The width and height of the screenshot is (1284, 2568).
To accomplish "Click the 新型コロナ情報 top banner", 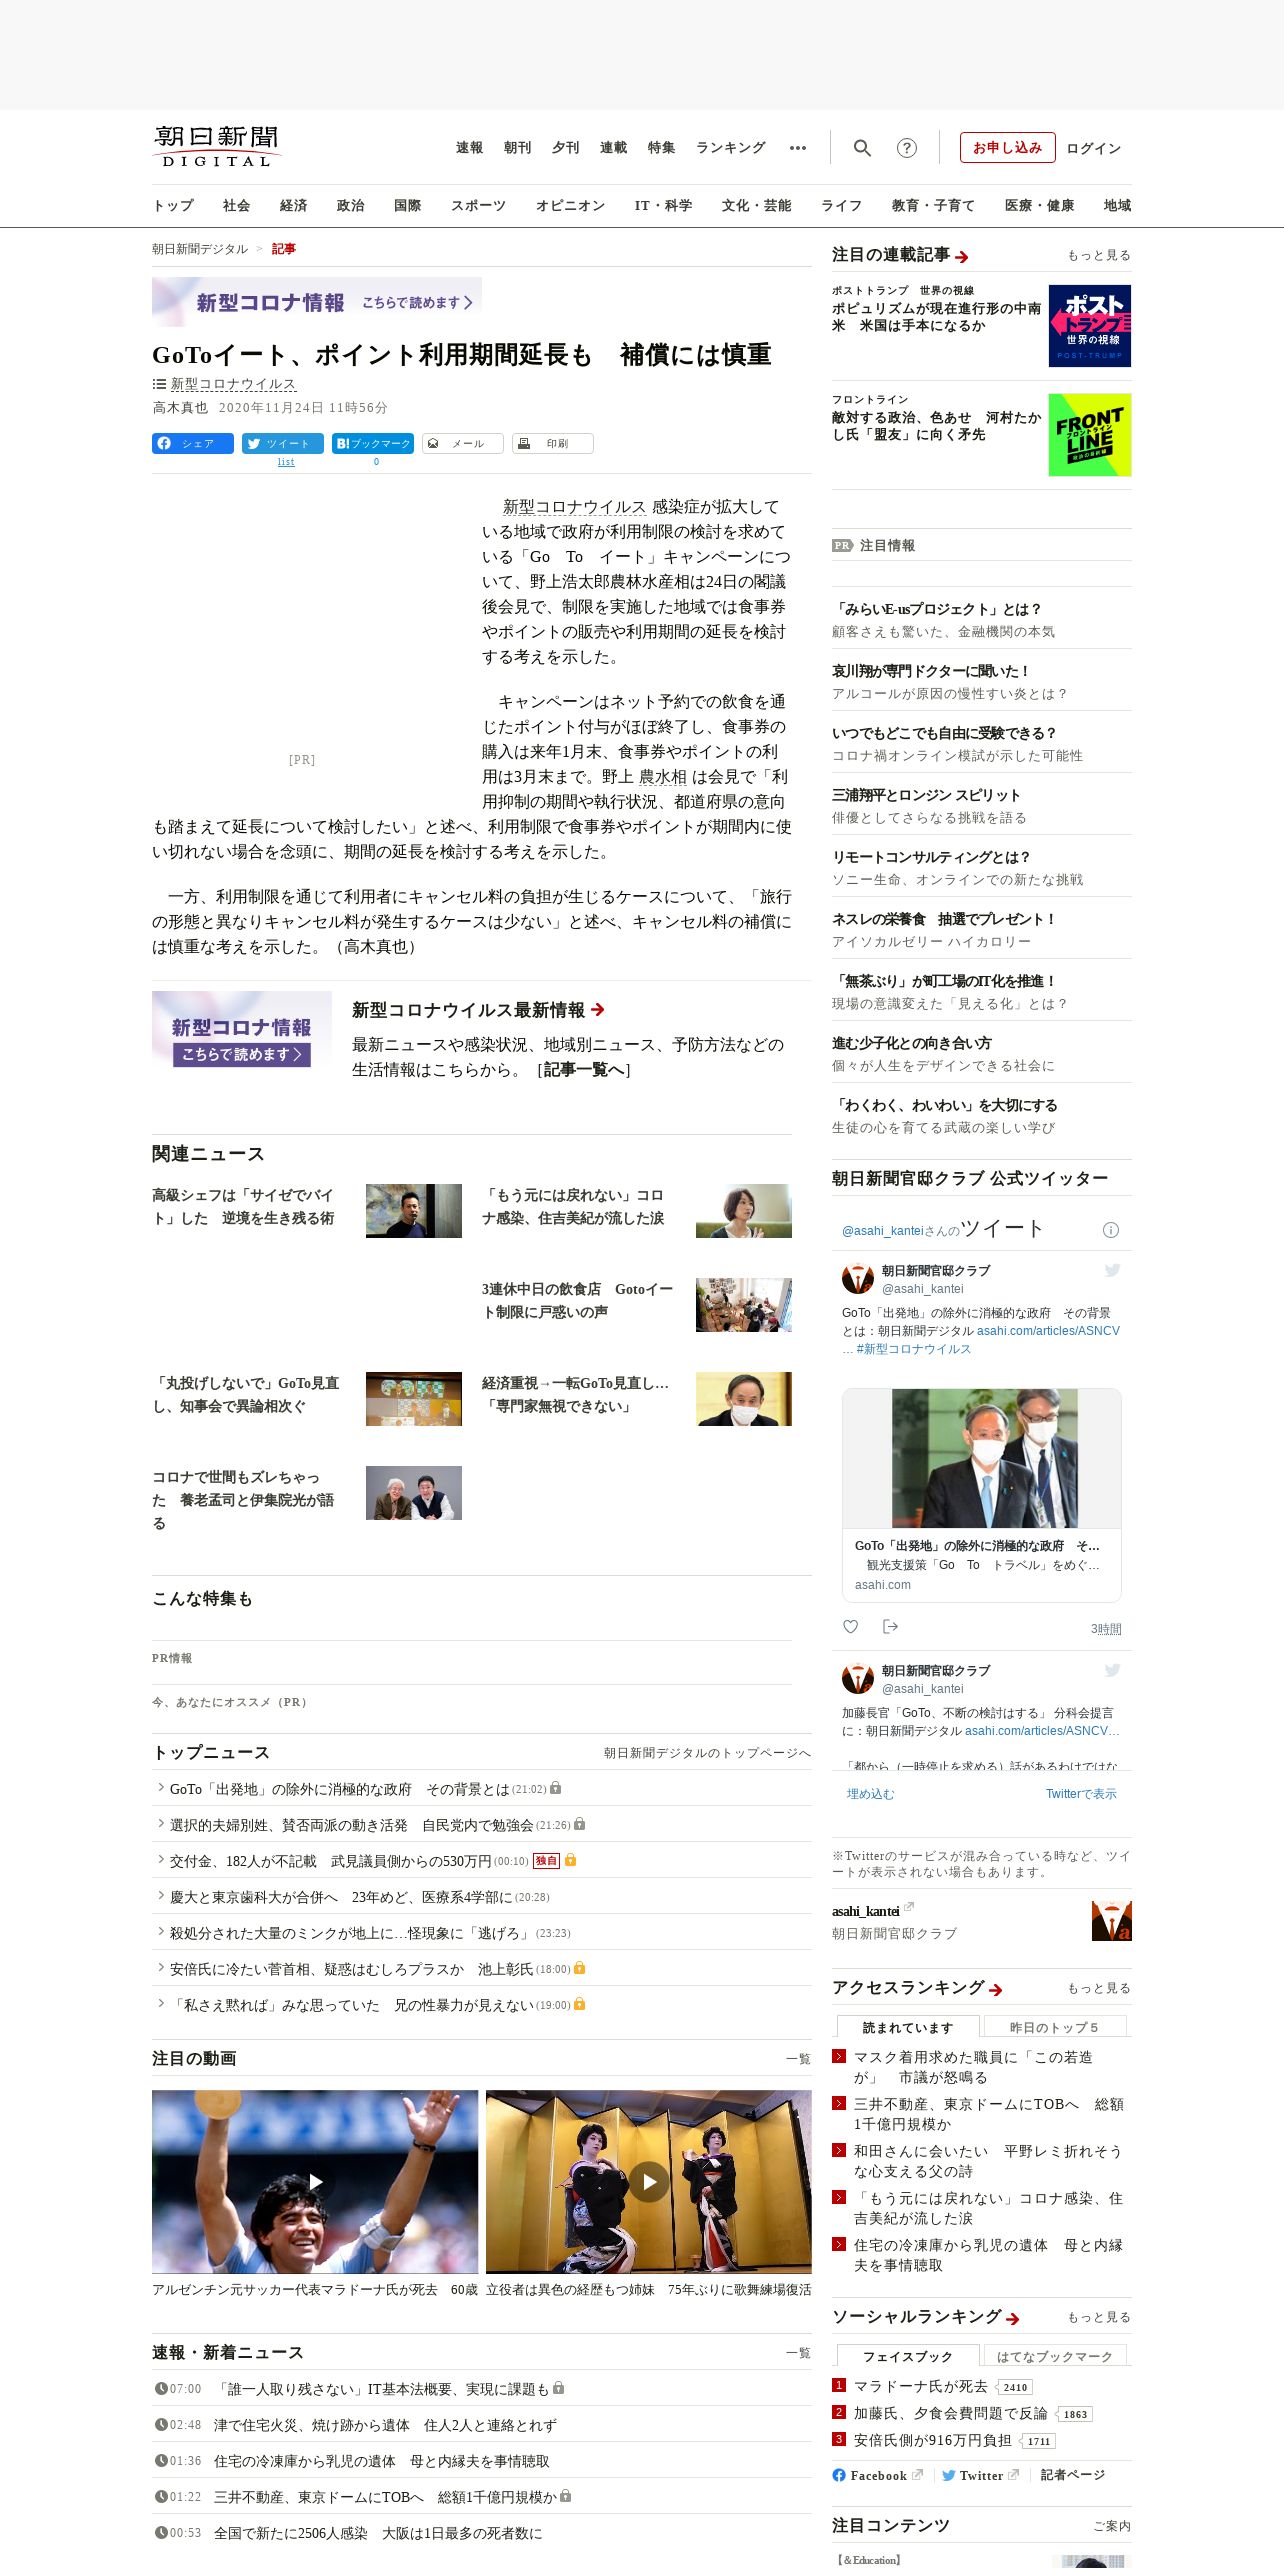I will (x=317, y=302).
